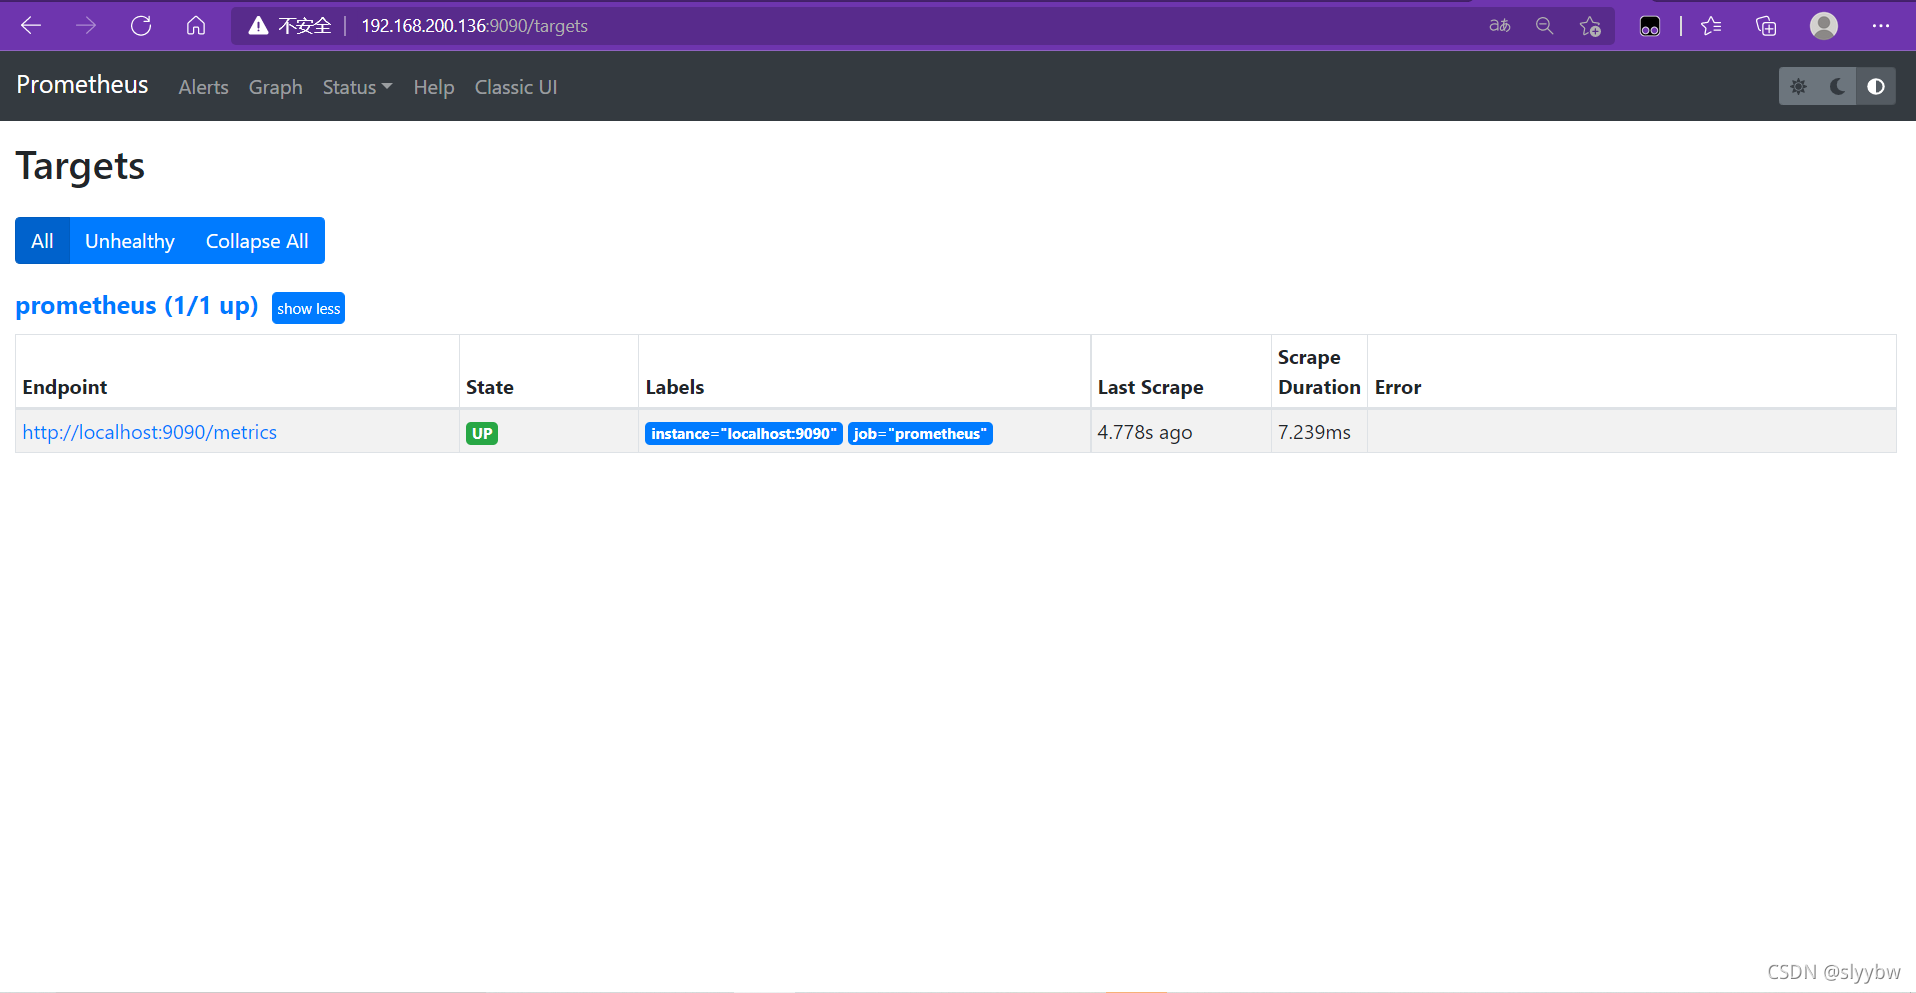The image size is (1916, 993).
Task: Filter to Unhealthy targets
Action: click(130, 241)
